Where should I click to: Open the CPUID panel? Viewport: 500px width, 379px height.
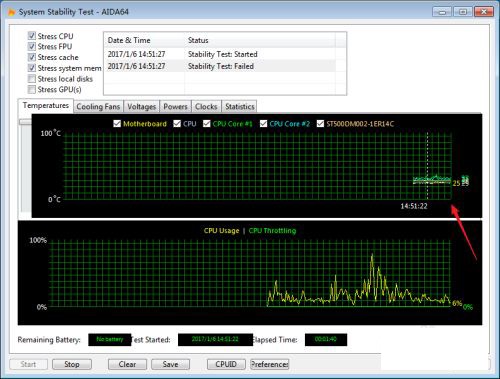[x=226, y=364]
